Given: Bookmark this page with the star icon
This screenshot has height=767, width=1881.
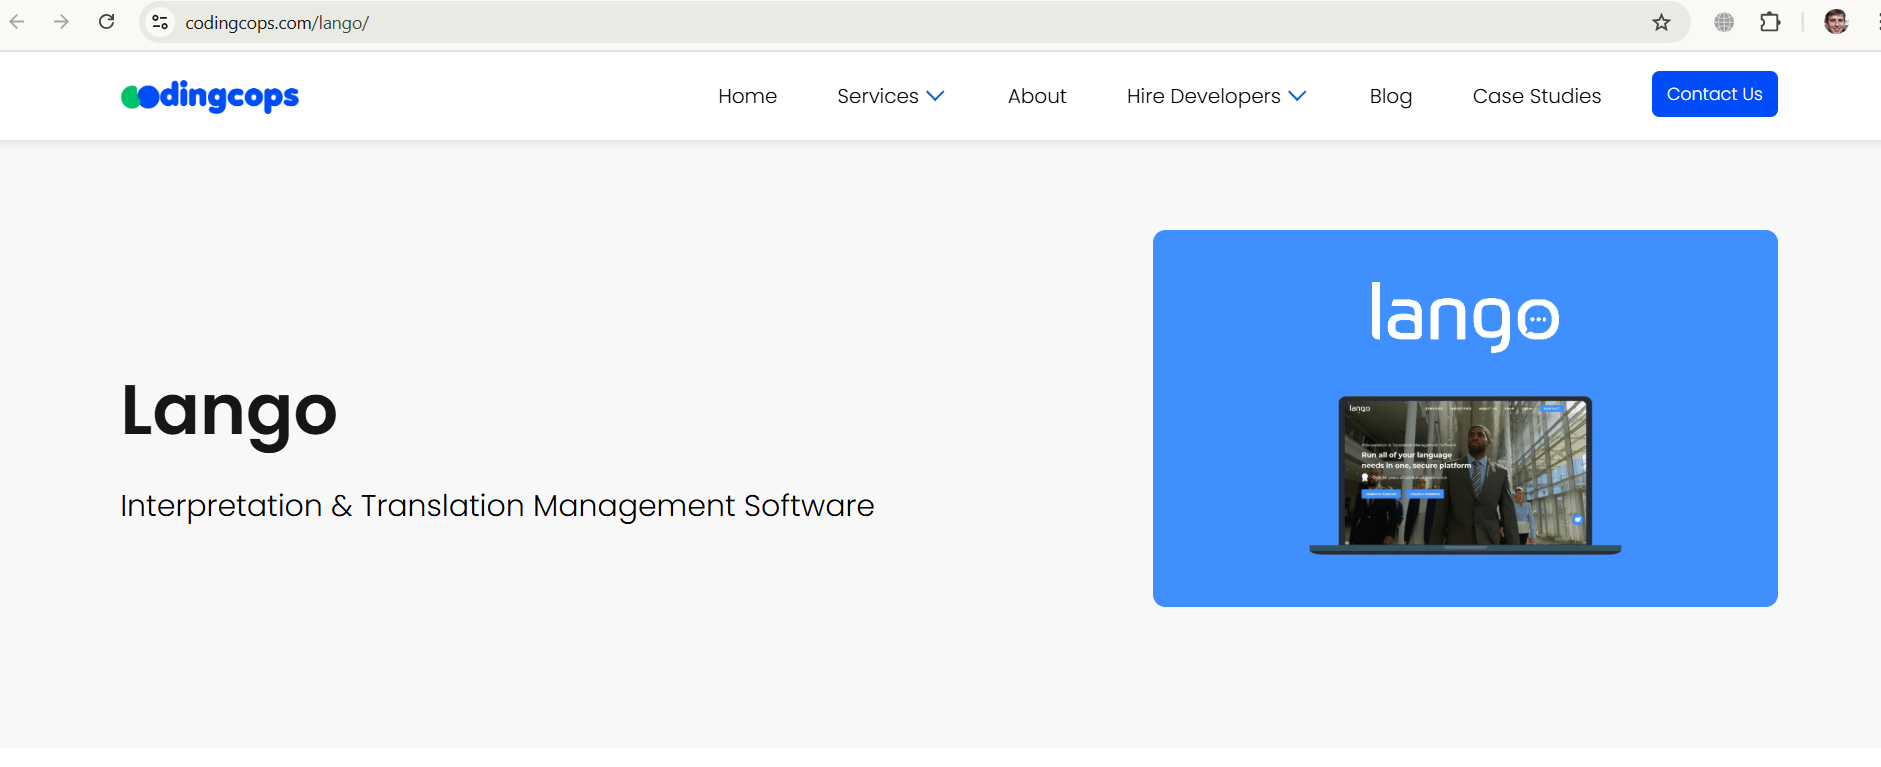Looking at the screenshot, I should [1661, 22].
